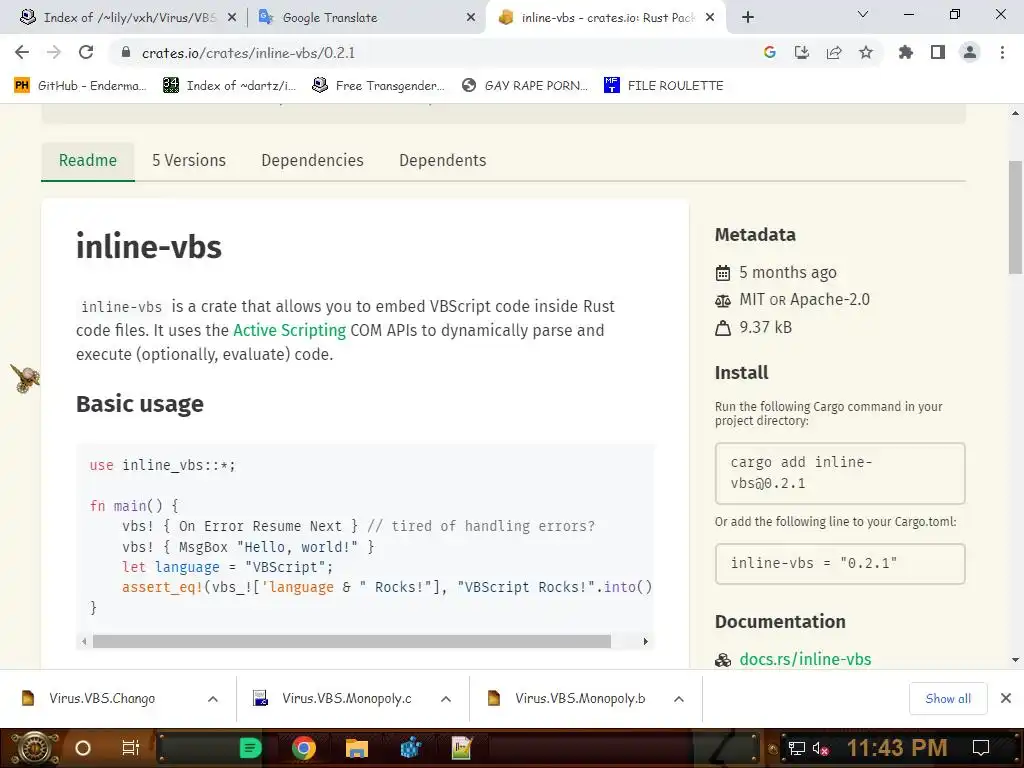Open the notepad app on taskbar

tap(462, 748)
